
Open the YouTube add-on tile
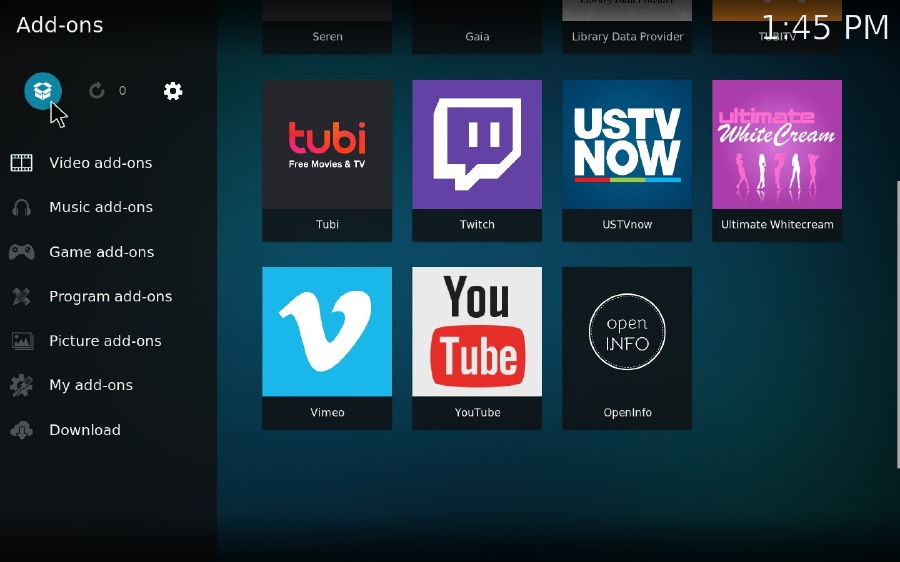[x=477, y=348]
